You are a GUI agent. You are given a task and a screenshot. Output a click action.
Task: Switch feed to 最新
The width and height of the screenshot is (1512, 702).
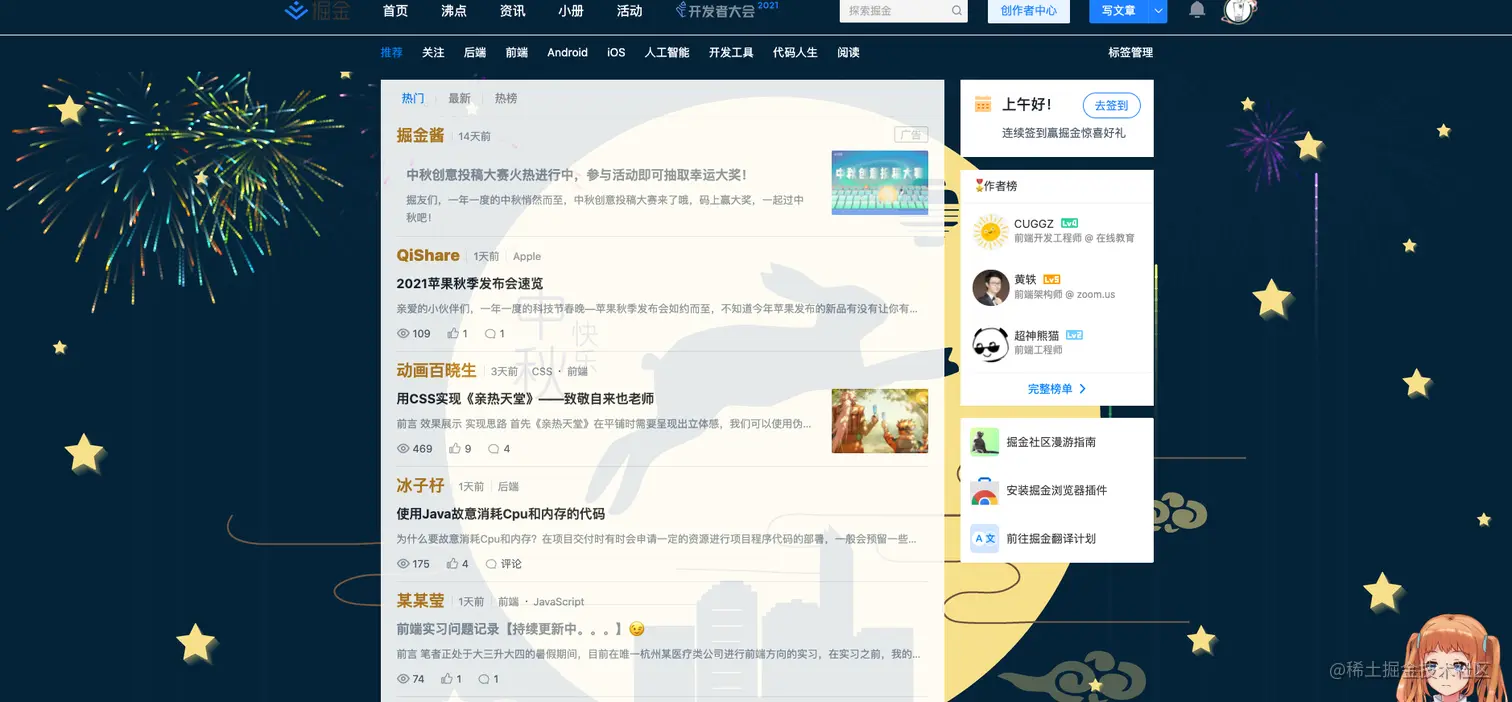point(459,98)
